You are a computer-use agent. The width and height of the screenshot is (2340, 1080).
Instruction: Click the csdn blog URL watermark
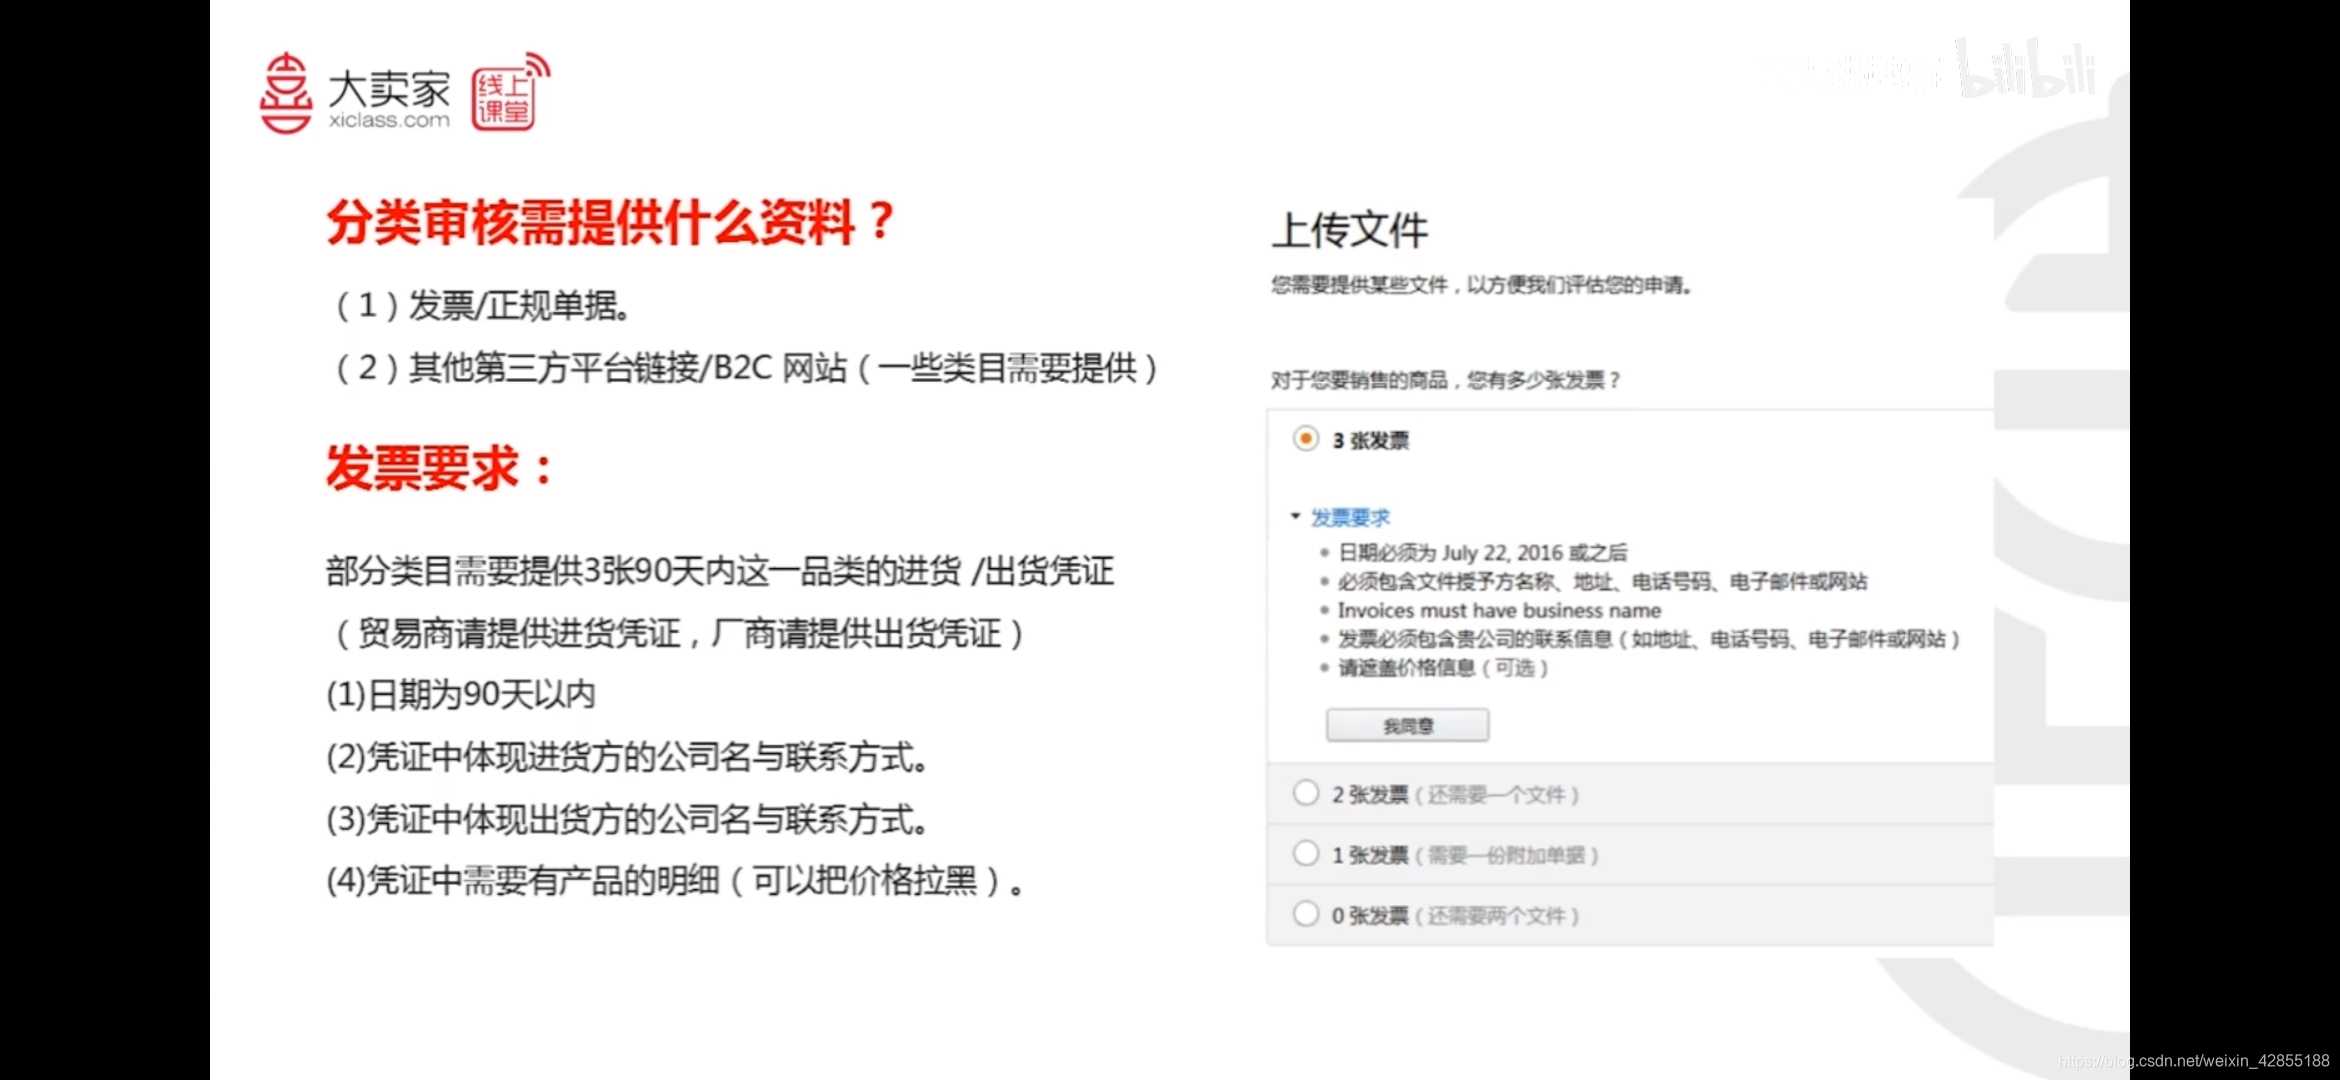click(x=2193, y=1061)
